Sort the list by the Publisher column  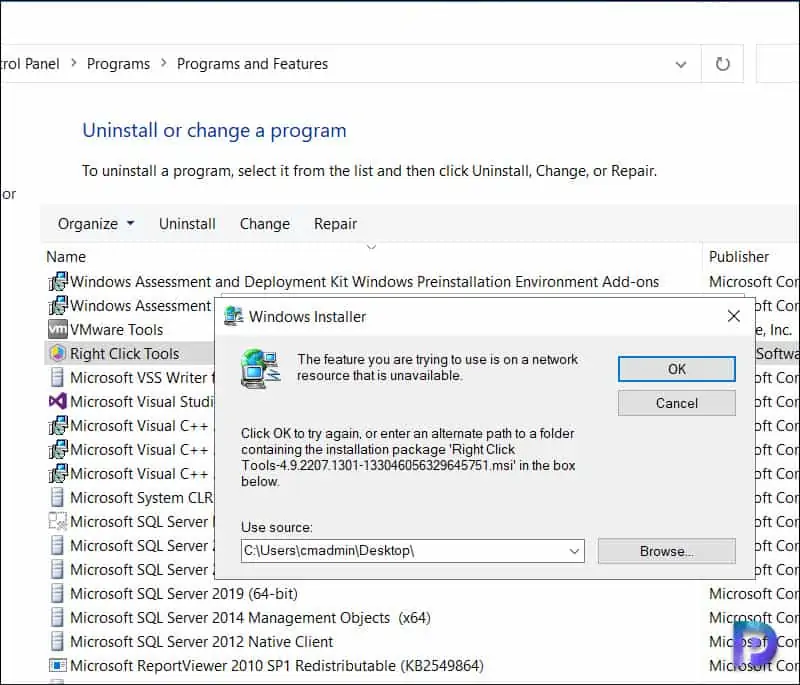pyautogui.click(x=738, y=257)
